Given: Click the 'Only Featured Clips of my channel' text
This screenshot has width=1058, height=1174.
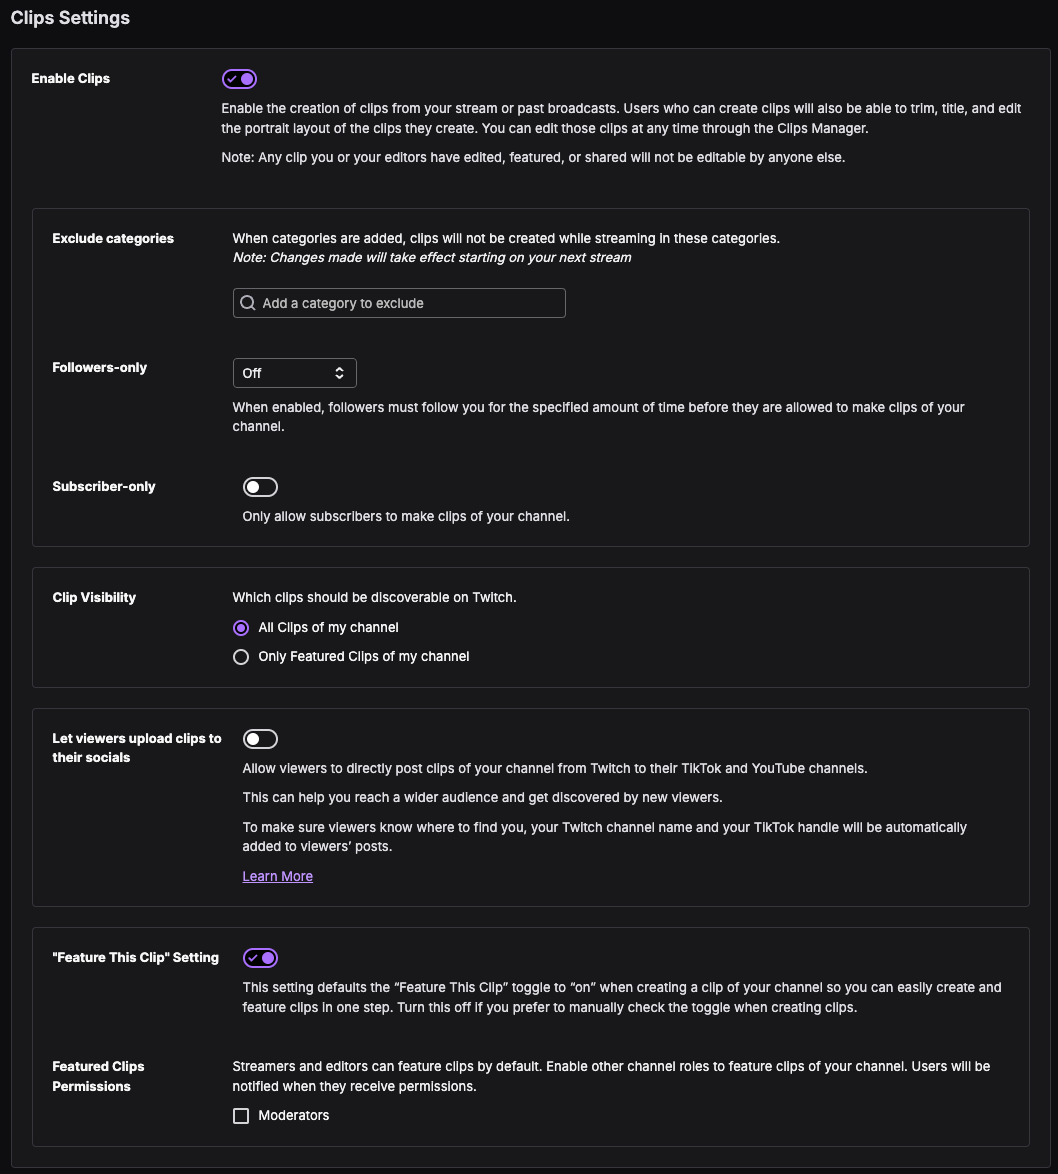Looking at the screenshot, I should (364, 657).
